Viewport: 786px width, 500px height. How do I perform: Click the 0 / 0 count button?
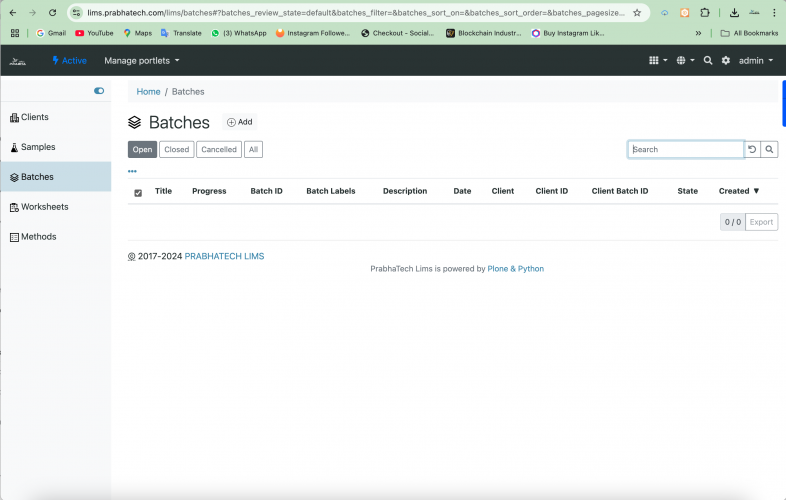coord(732,222)
